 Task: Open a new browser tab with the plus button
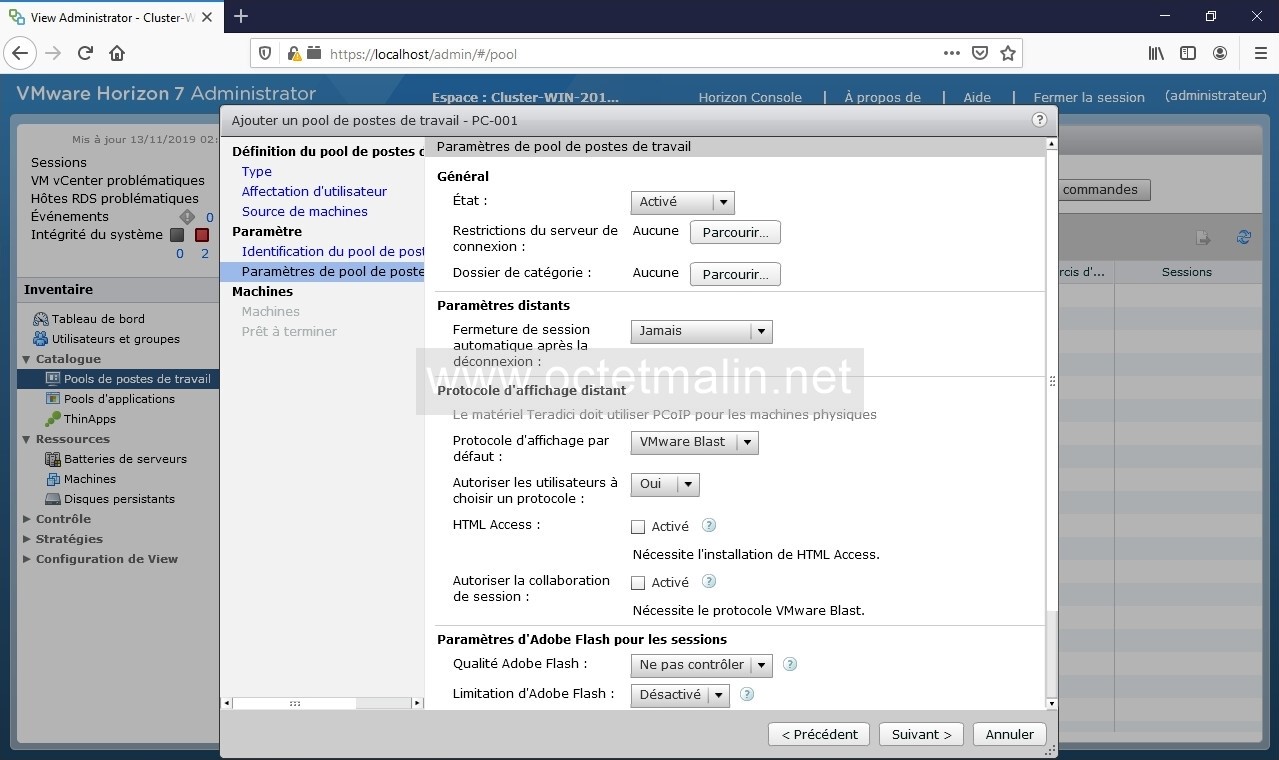(x=241, y=16)
